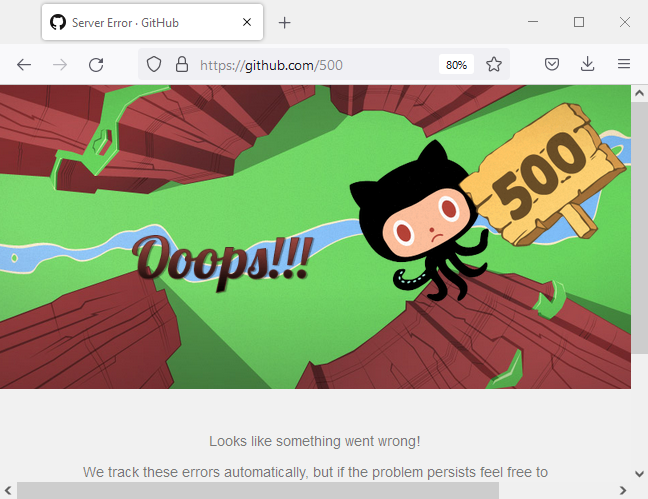Click the wooden 500 sign

click(x=543, y=174)
